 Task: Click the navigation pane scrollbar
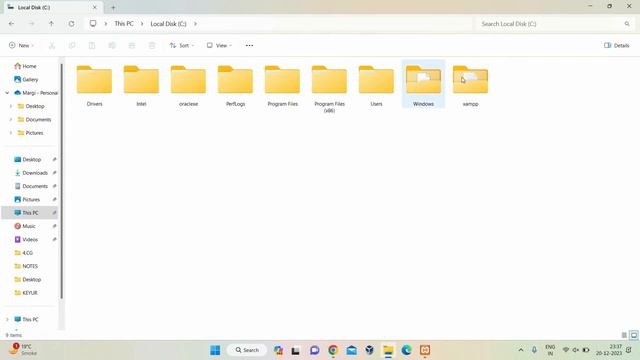click(62, 182)
